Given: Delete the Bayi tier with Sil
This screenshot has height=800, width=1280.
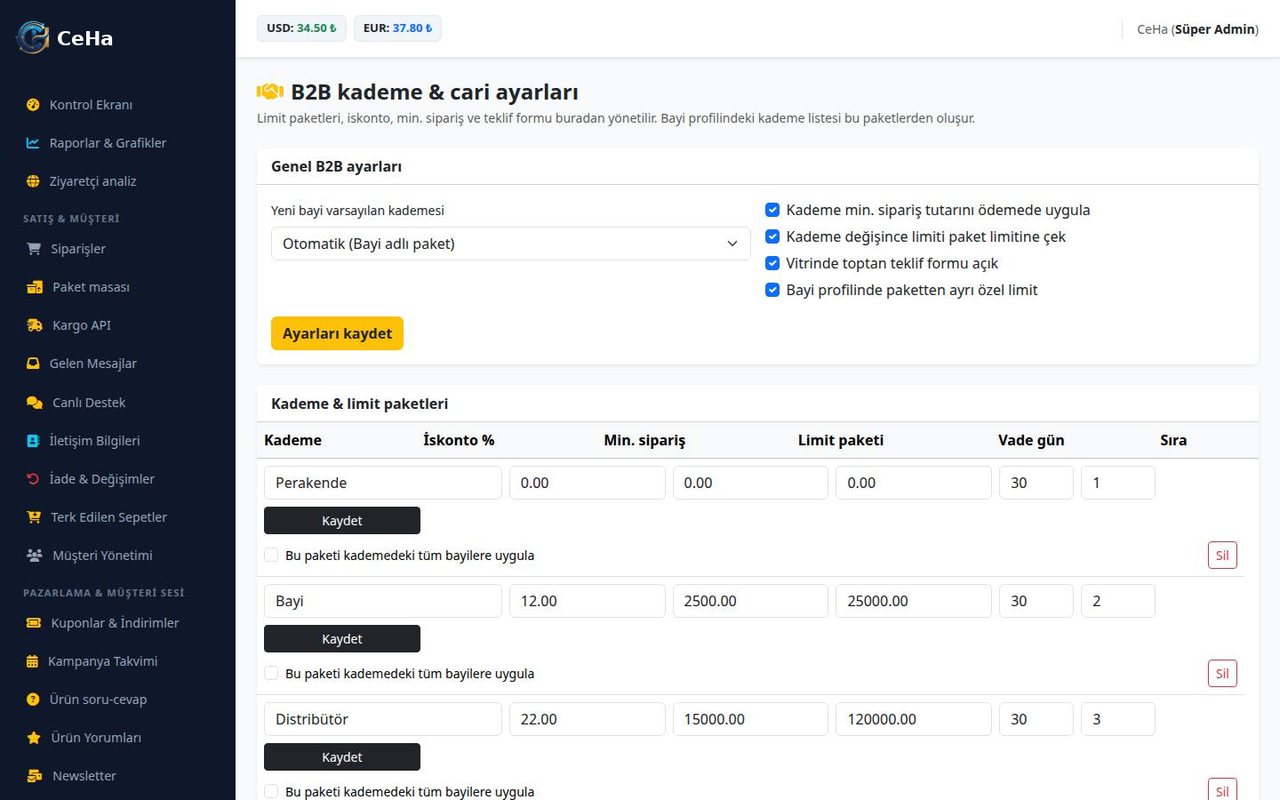Looking at the screenshot, I should coord(1222,673).
